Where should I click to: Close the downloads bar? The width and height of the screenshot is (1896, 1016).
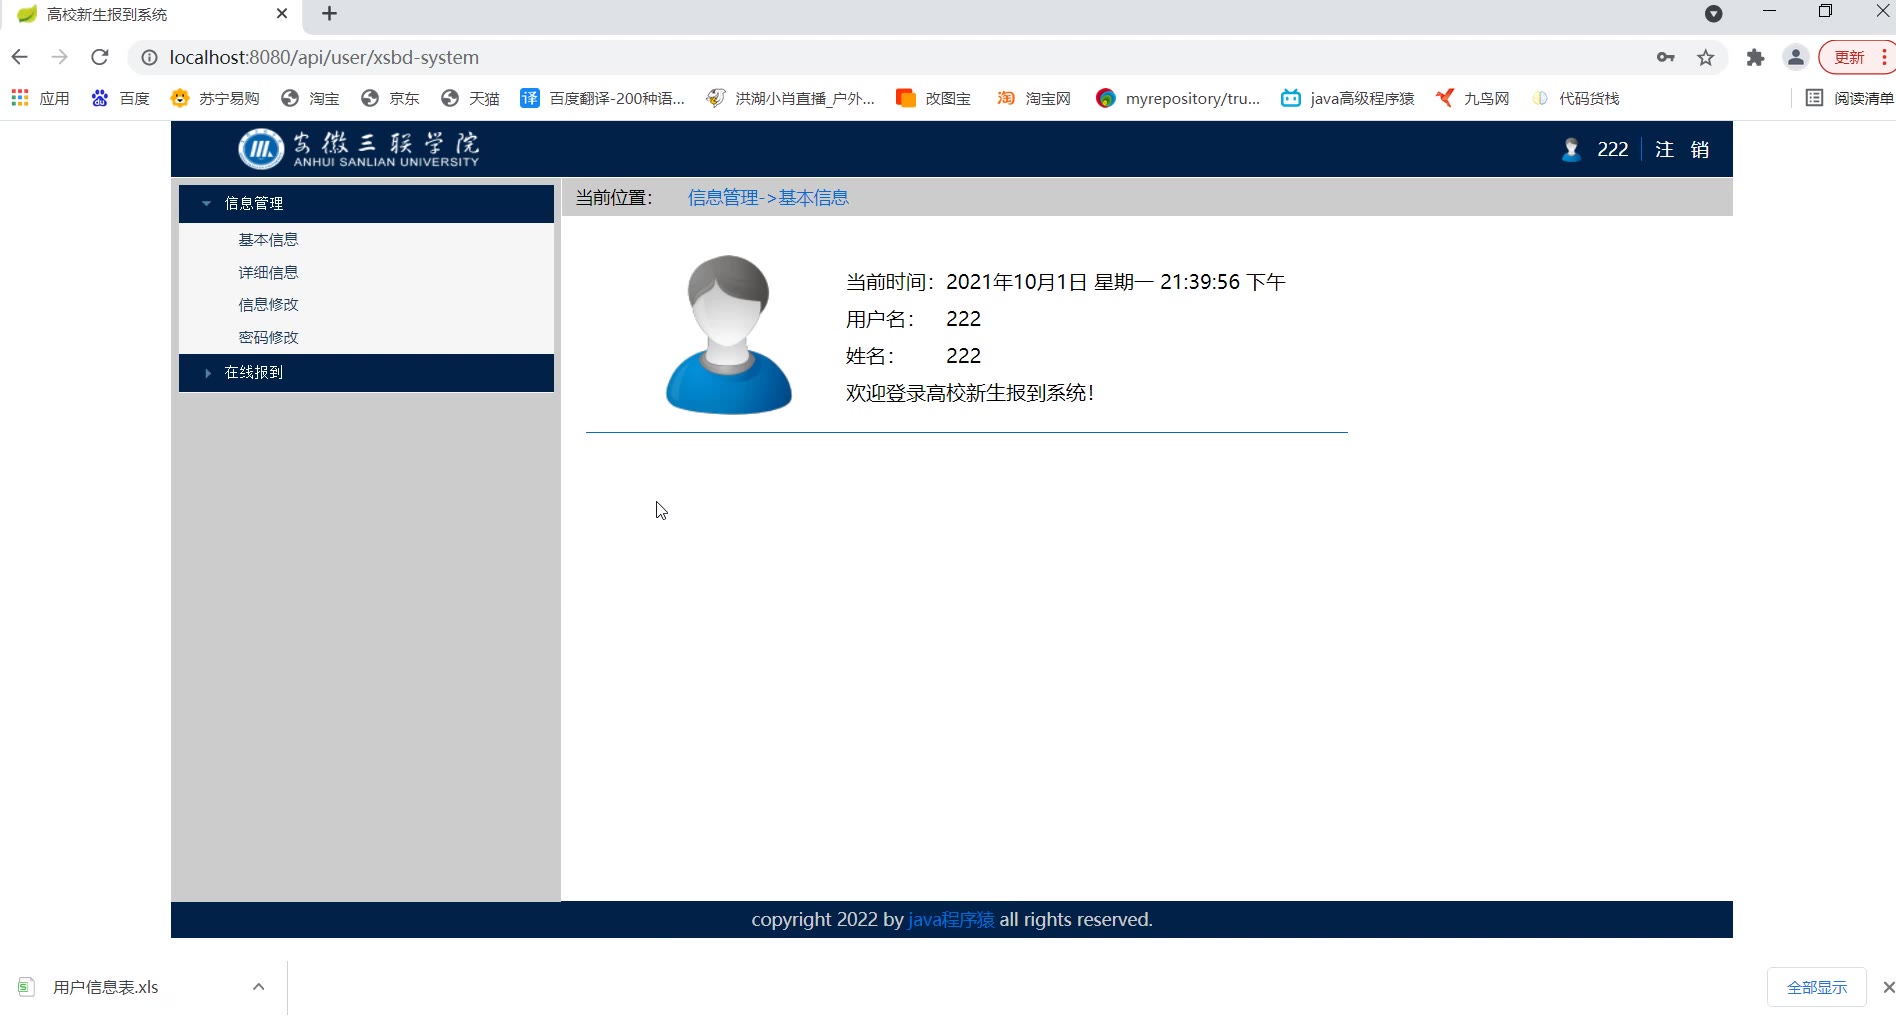[x=1888, y=987]
